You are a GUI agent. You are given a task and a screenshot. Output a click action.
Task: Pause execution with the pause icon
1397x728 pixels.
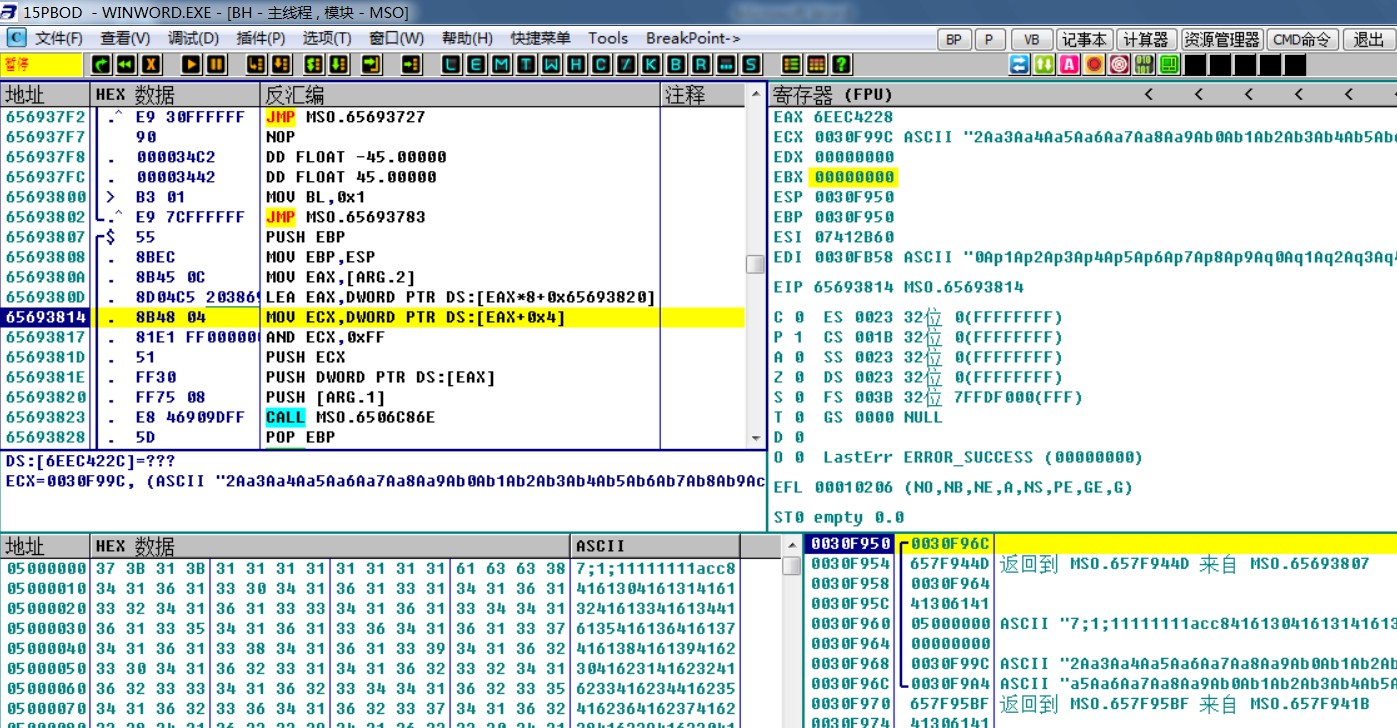coord(217,64)
